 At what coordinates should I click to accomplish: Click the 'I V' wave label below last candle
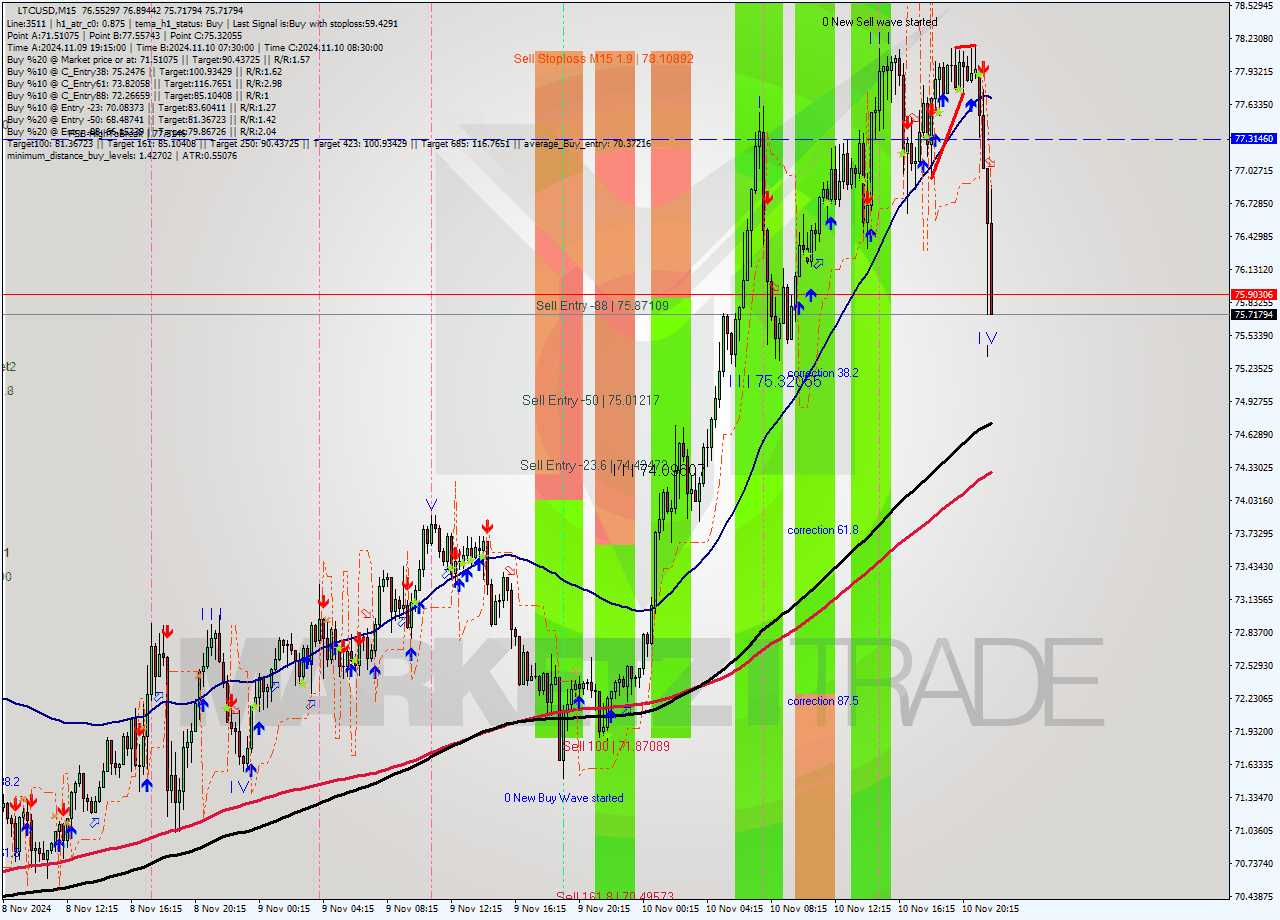point(987,338)
